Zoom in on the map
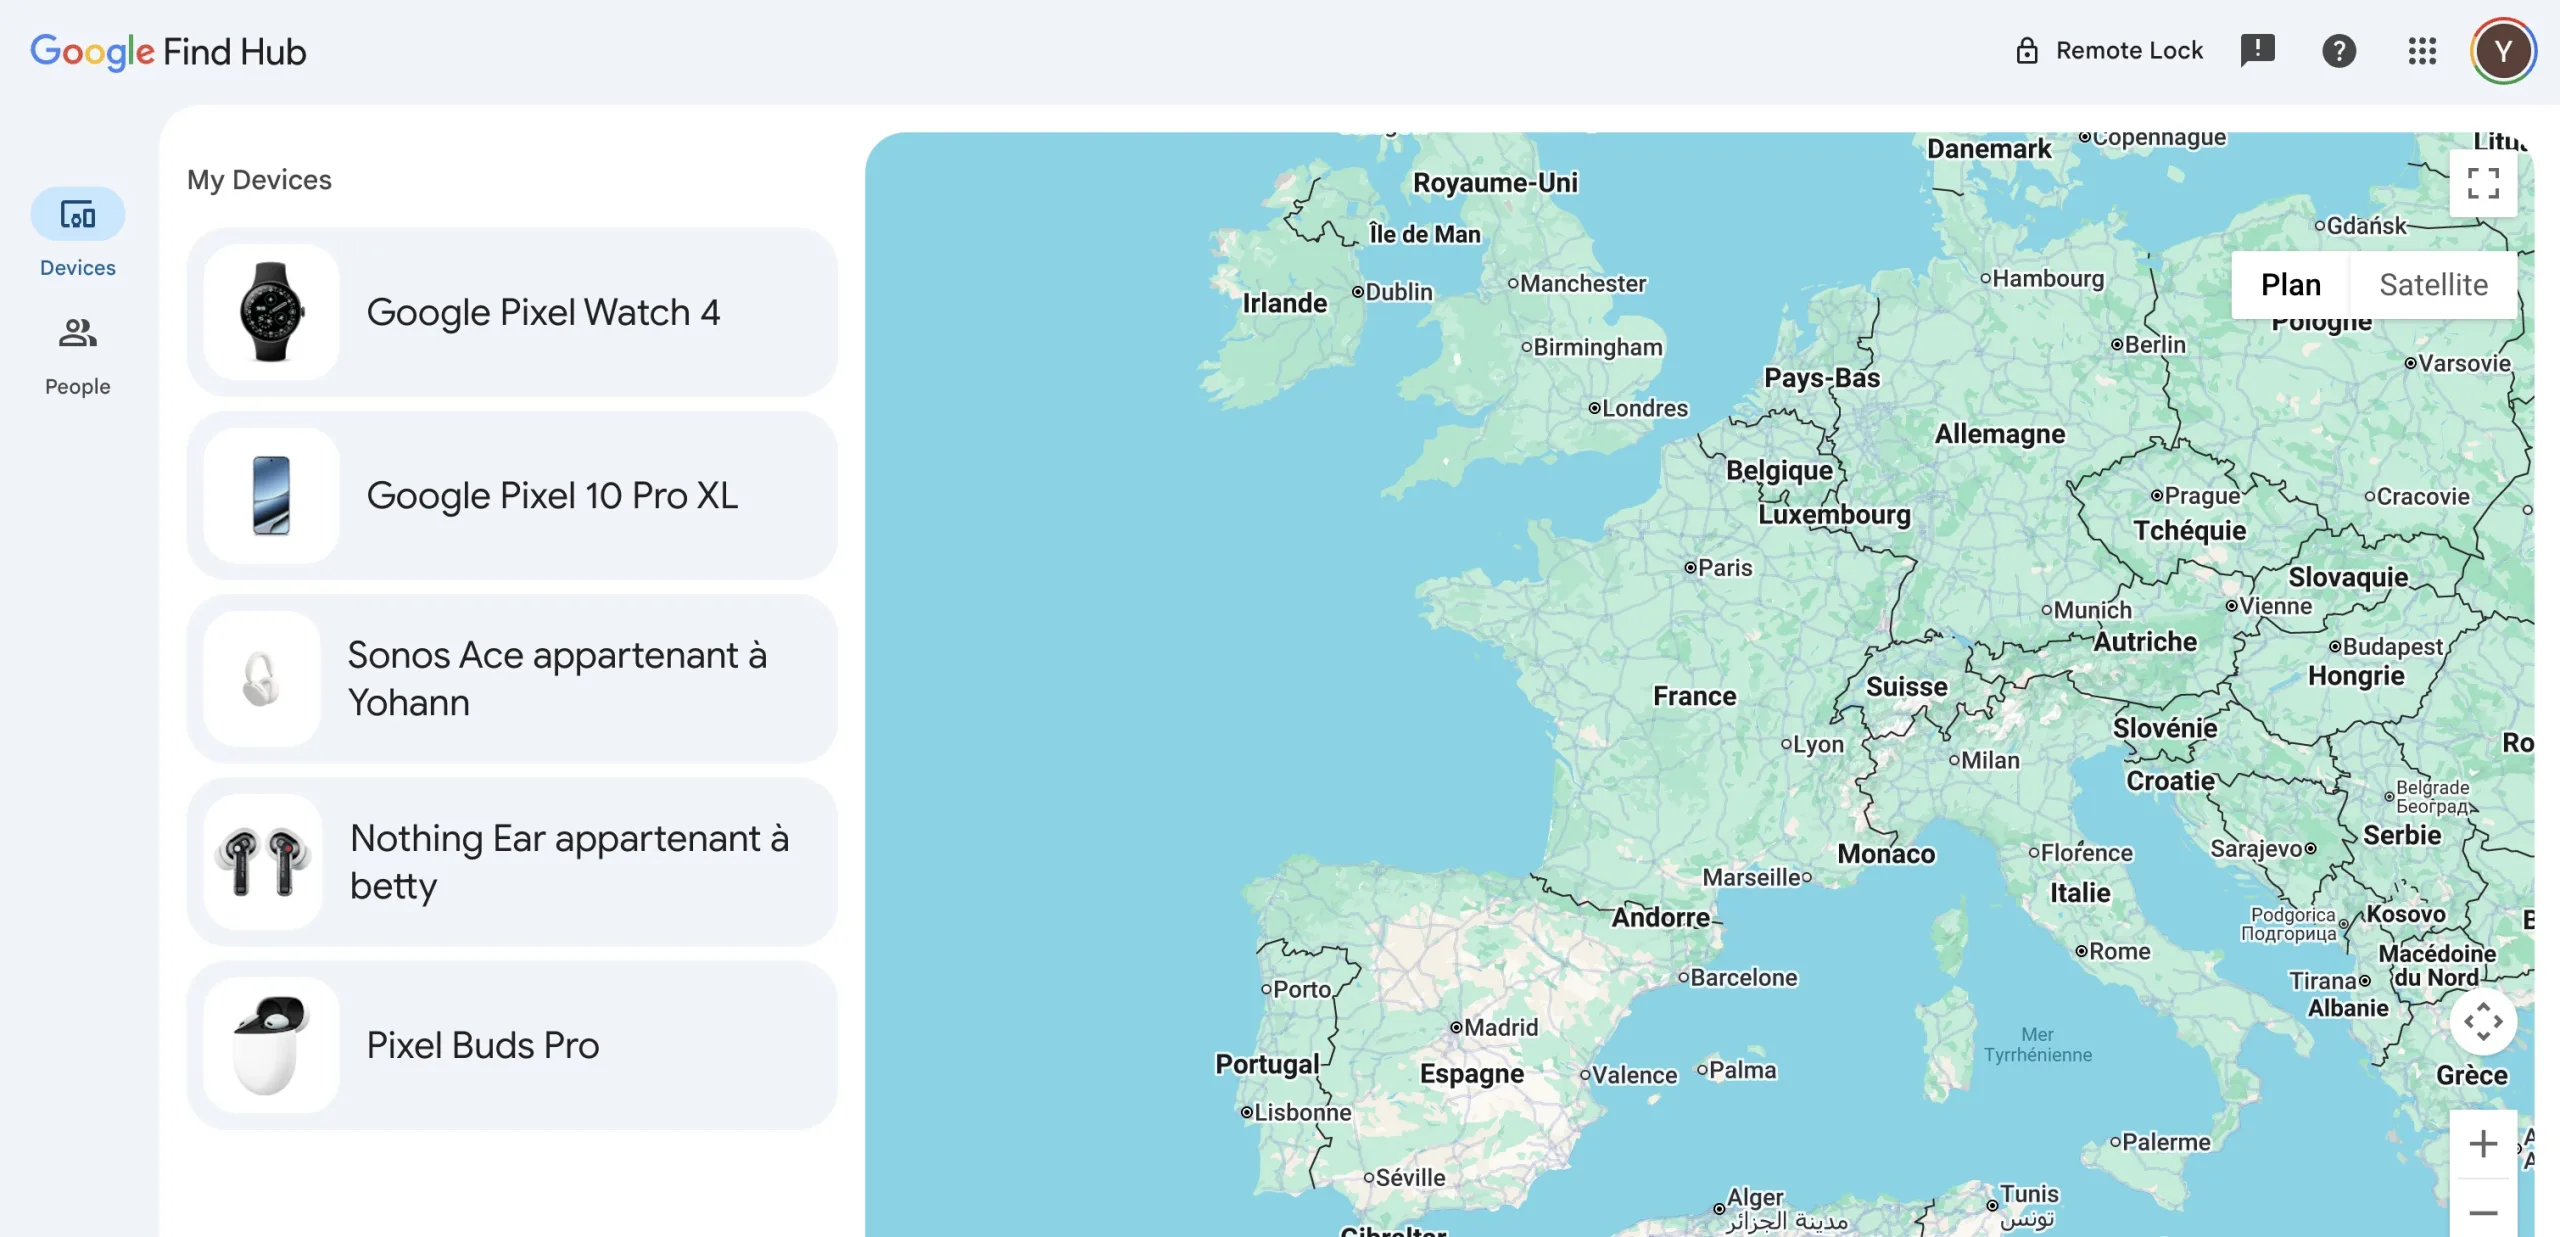Image resolution: width=2560 pixels, height=1237 pixels. point(2484,1142)
